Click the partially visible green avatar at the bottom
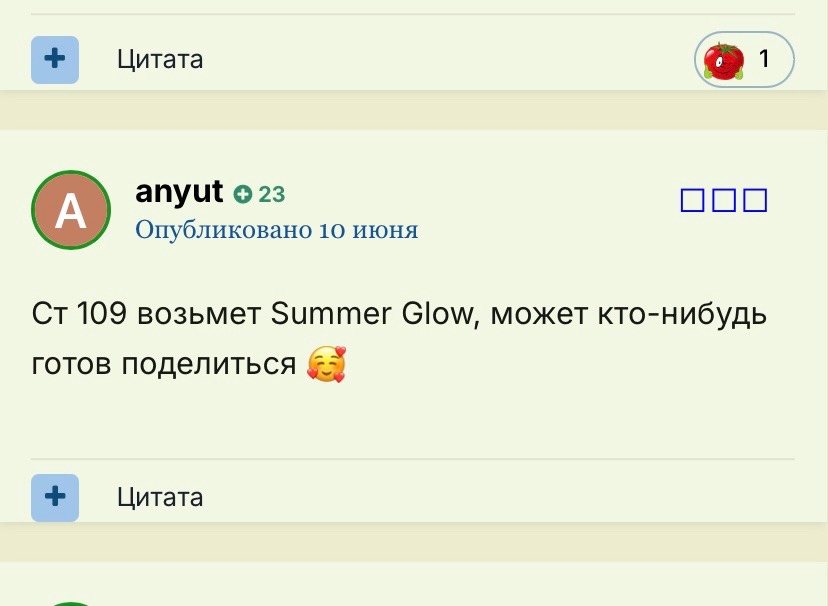Image resolution: width=828 pixels, height=606 pixels. [x=71, y=603]
